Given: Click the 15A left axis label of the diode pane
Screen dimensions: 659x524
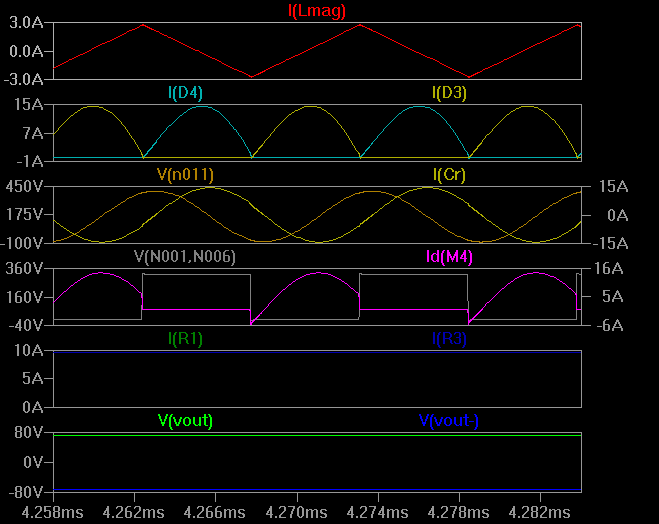Looking at the screenshot, I should point(29,105).
